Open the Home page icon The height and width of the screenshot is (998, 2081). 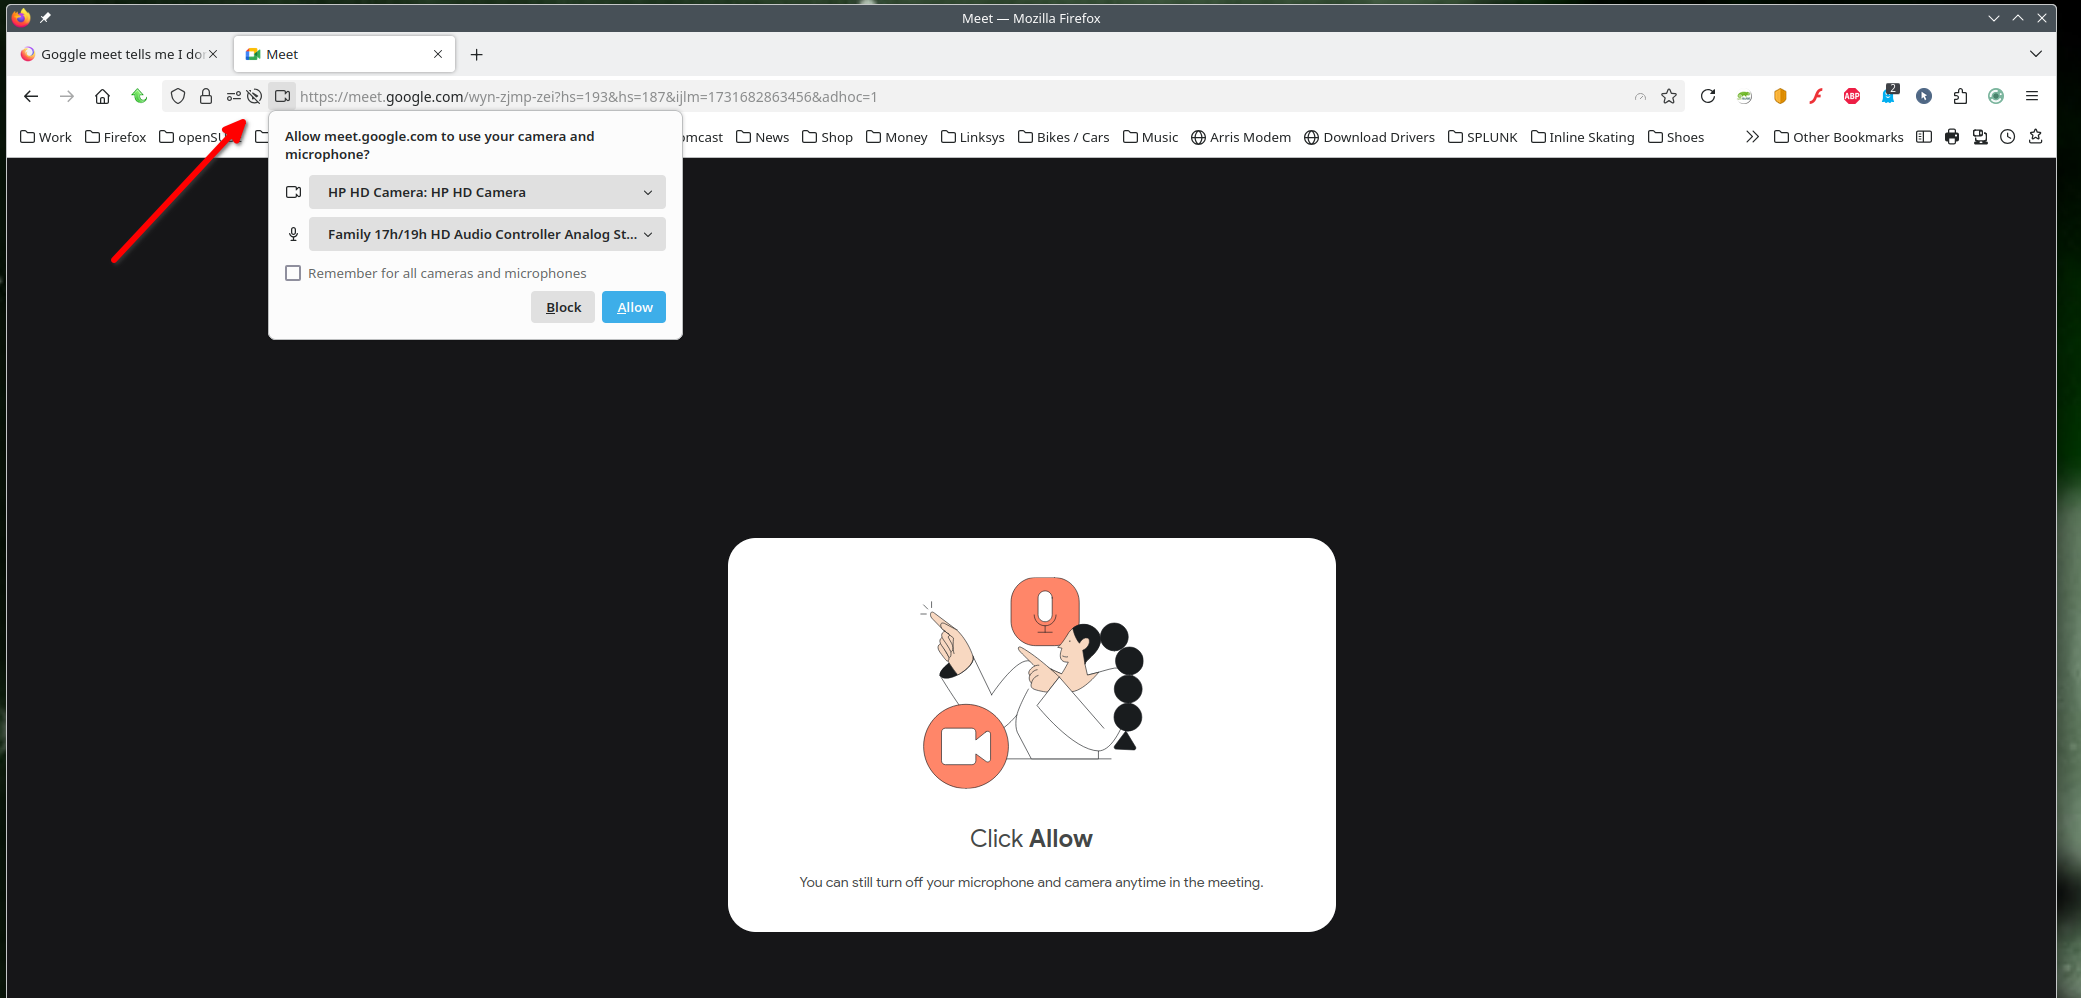102,96
